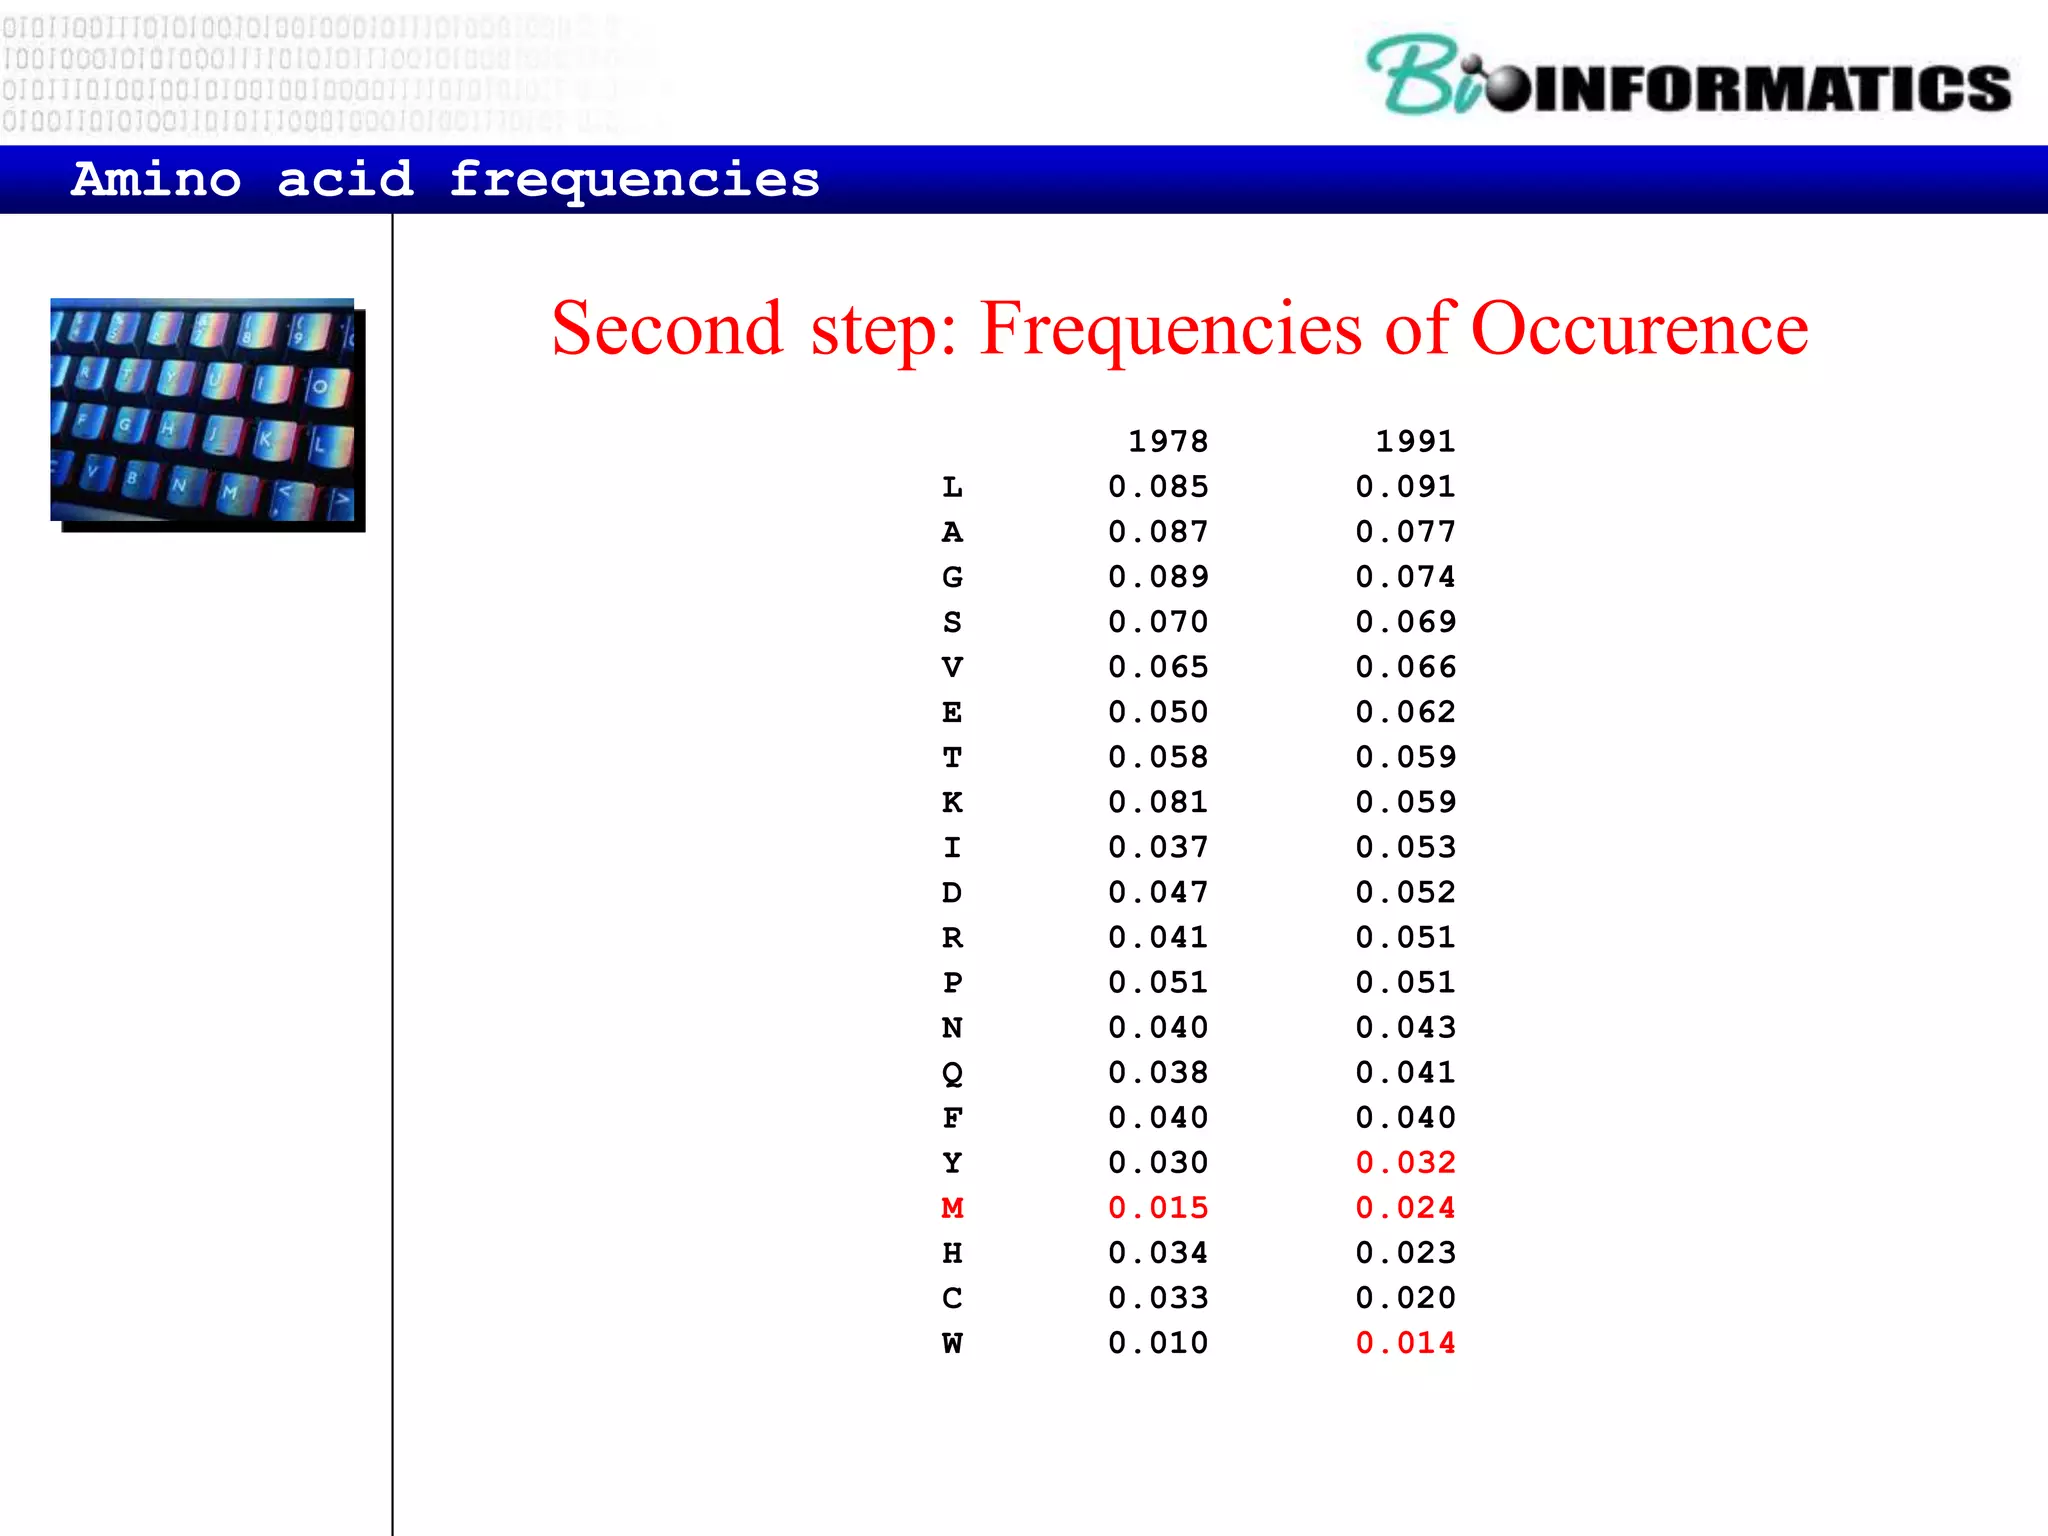The image size is (2048, 1536).
Task: Click the 1991 value 0.091 for L
Action: click(x=1405, y=487)
